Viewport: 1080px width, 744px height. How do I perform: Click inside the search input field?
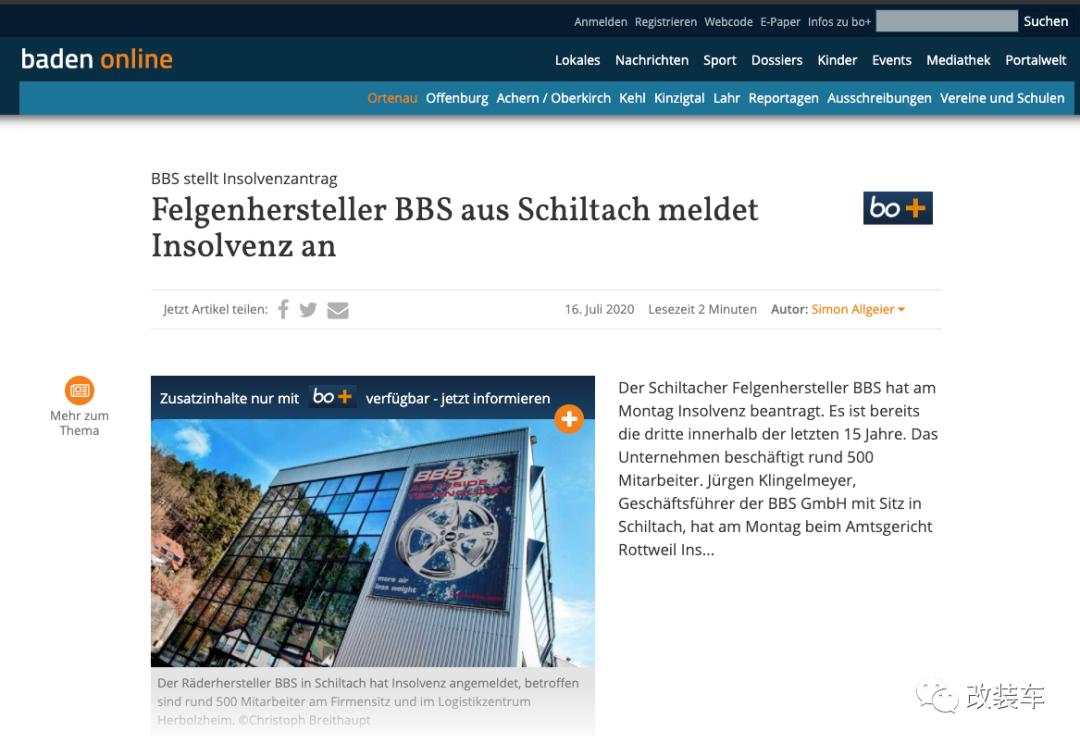point(947,20)
